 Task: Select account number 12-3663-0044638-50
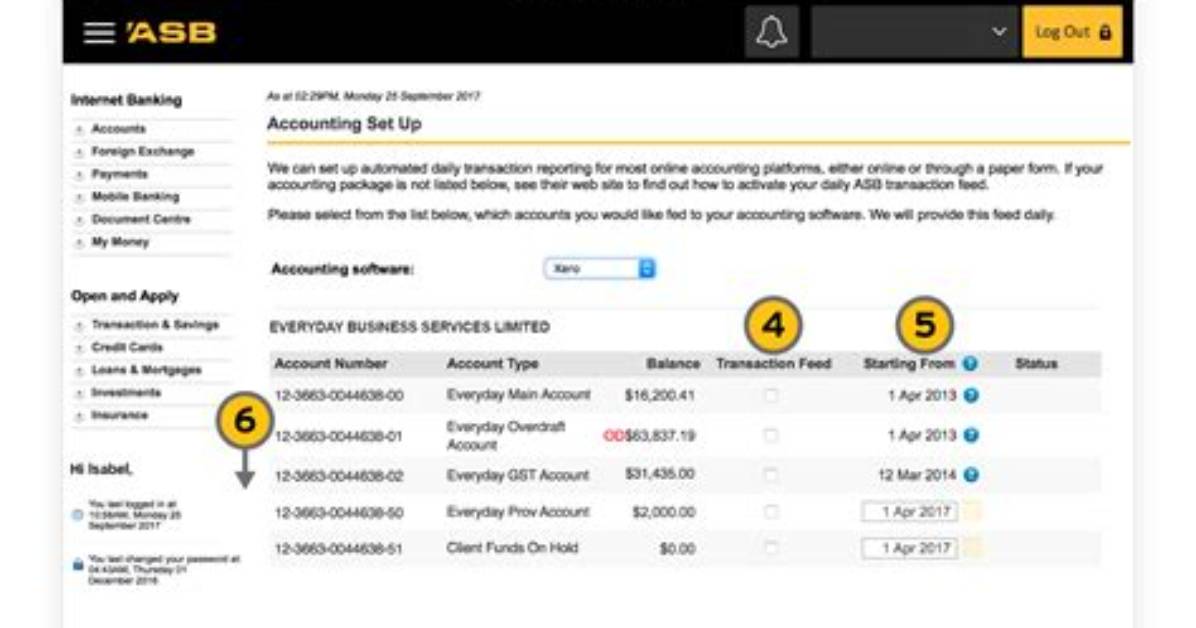click(x=339, y=512)
